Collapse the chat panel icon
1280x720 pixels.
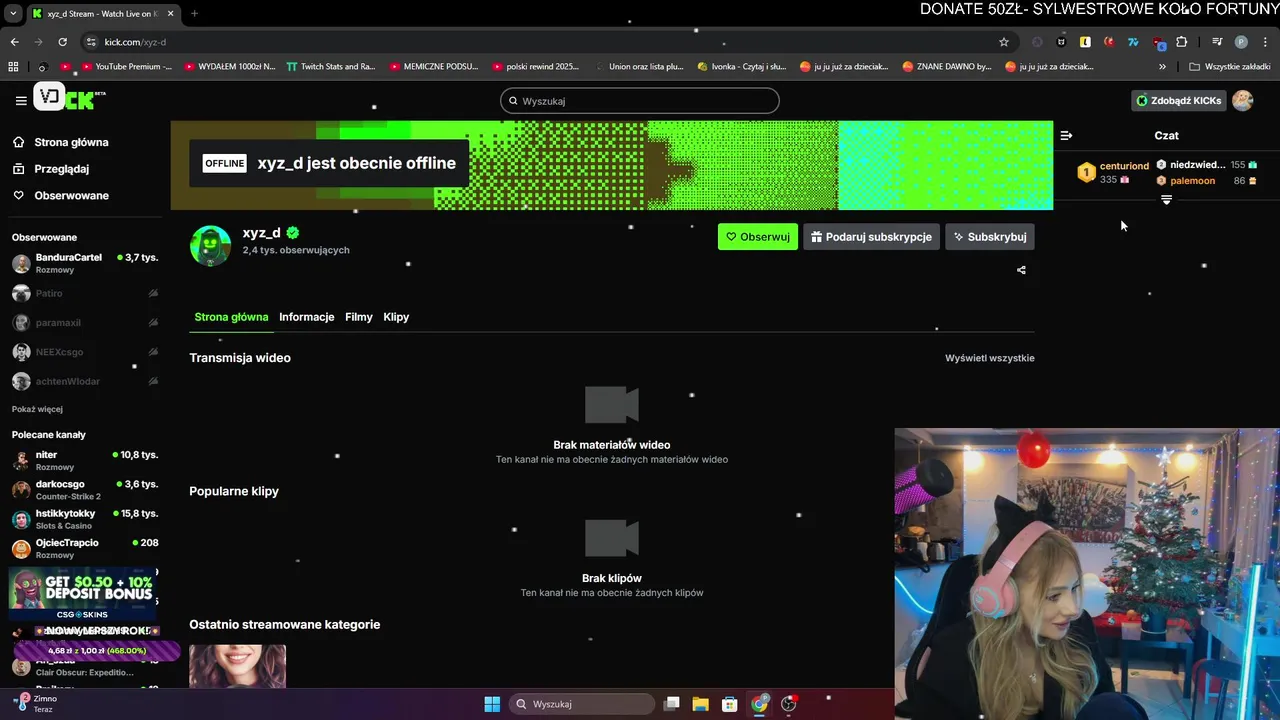[x=1066, y=135]
